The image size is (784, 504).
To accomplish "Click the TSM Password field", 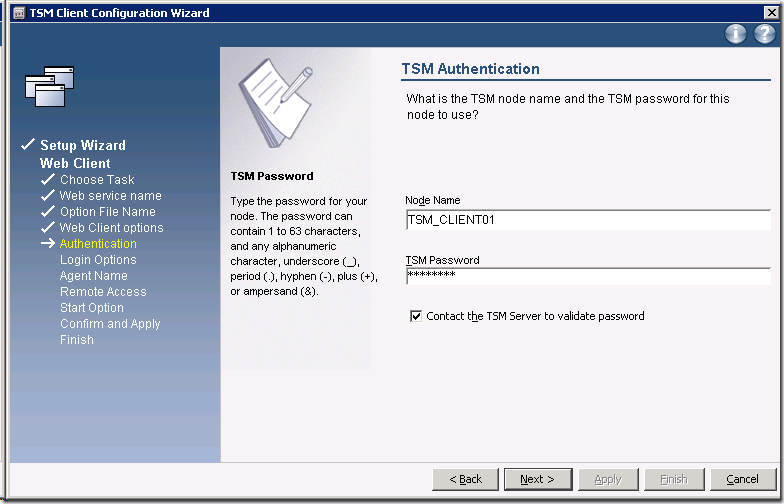I will pos(587,276).
